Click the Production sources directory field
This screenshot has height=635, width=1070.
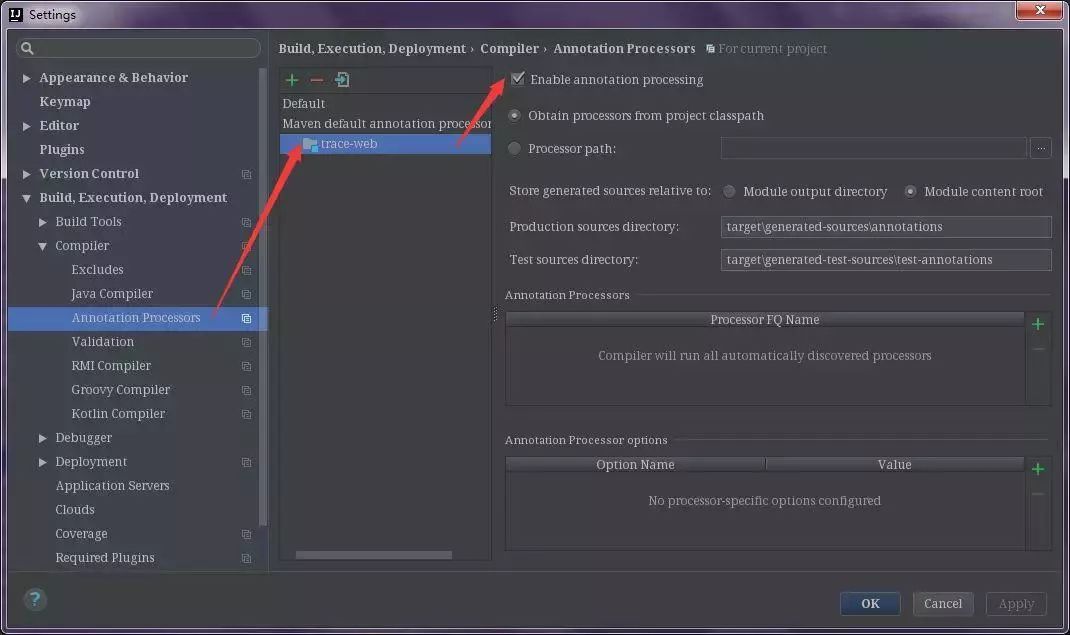coord(885,227)
